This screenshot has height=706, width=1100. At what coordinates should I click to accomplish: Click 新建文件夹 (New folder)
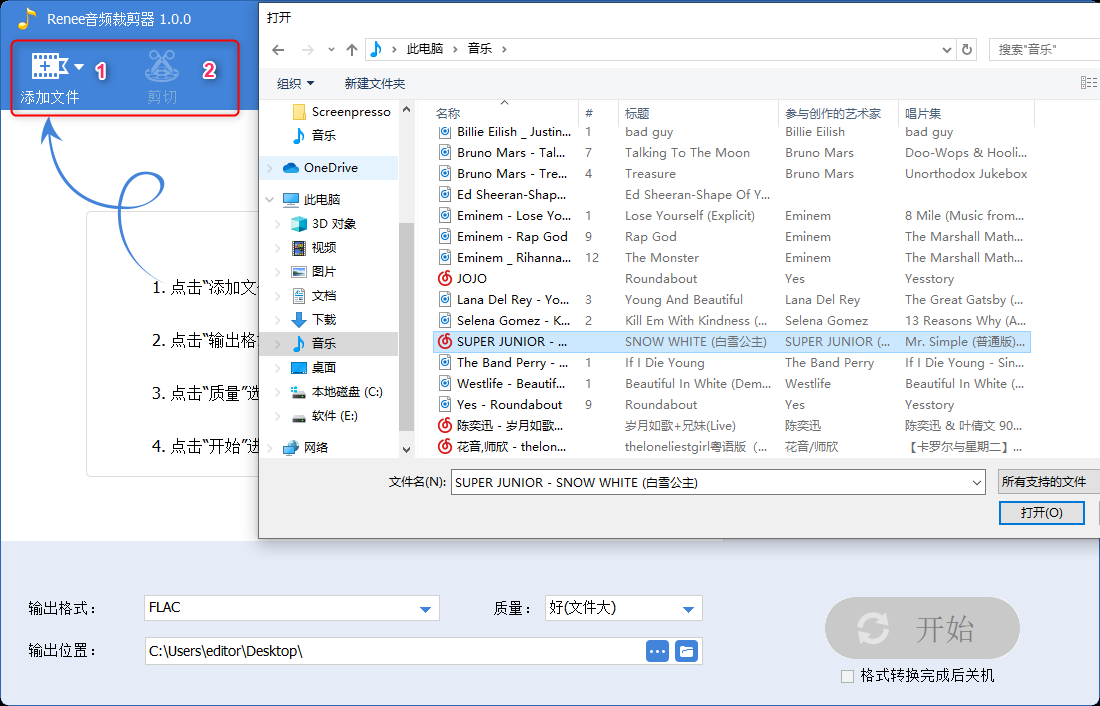[375, 84]
